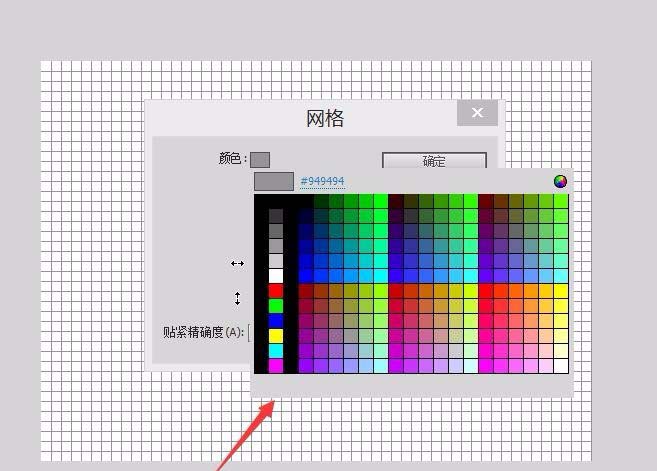
Task: Confirm grid settings with the 确定 button
Action: coord(434,160)
